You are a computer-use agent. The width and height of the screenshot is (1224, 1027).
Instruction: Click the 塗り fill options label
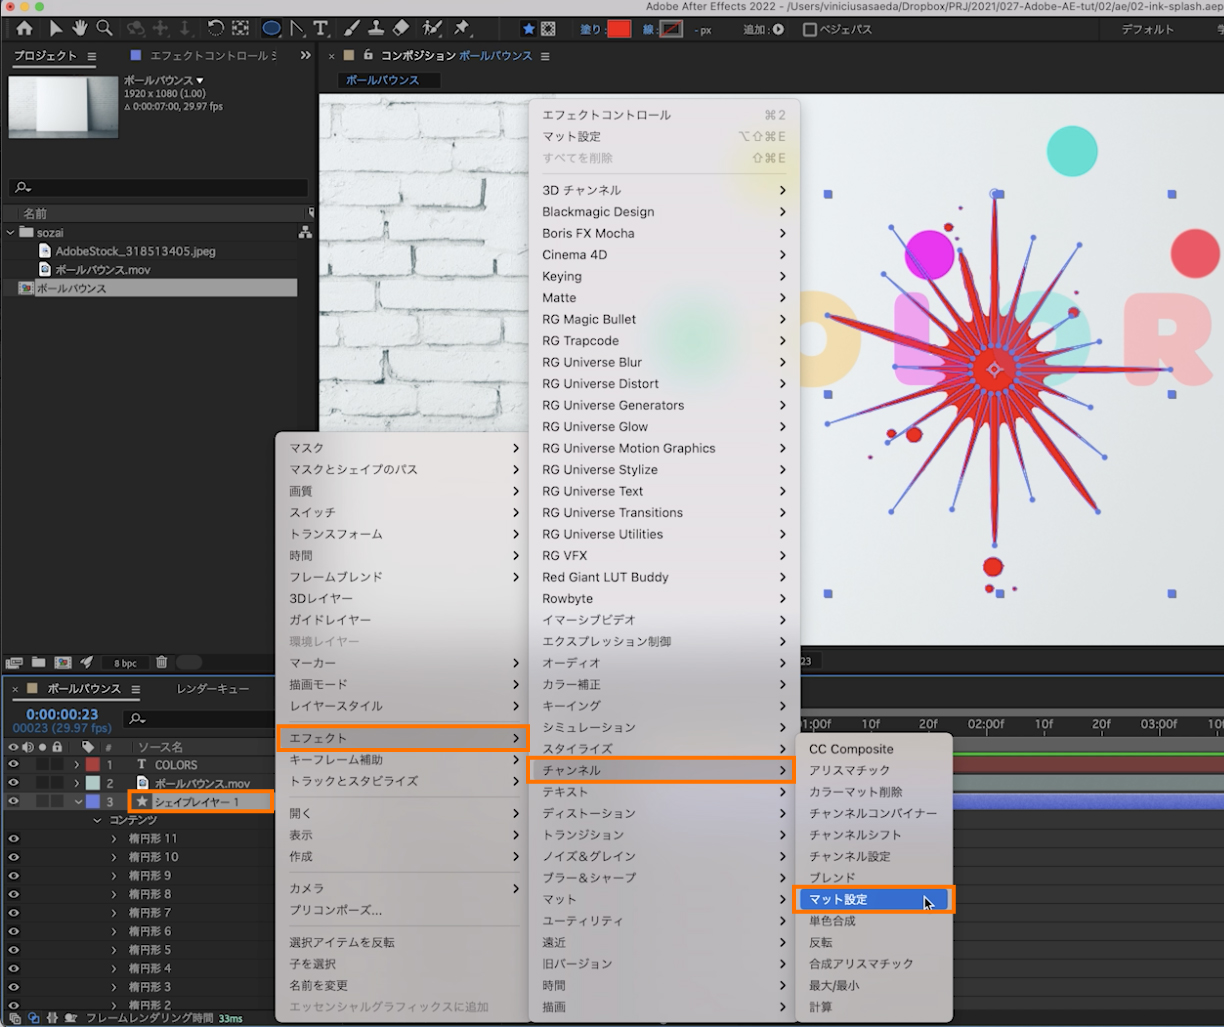591,30
